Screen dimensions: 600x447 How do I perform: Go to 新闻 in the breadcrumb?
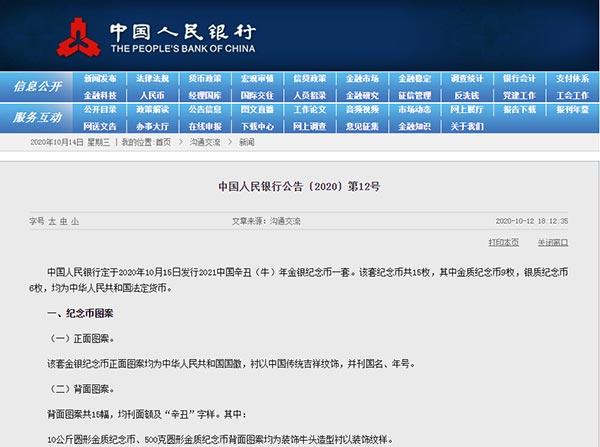click(x=247, y=142)
